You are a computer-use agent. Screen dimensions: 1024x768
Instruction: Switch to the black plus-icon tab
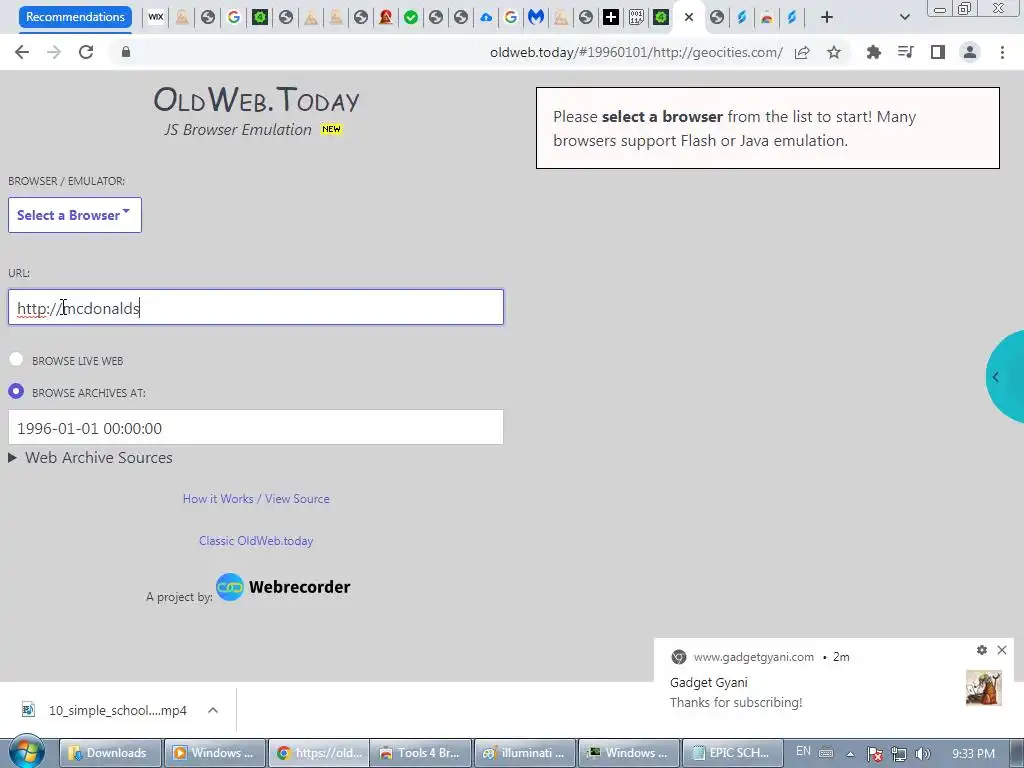point(611,18)
